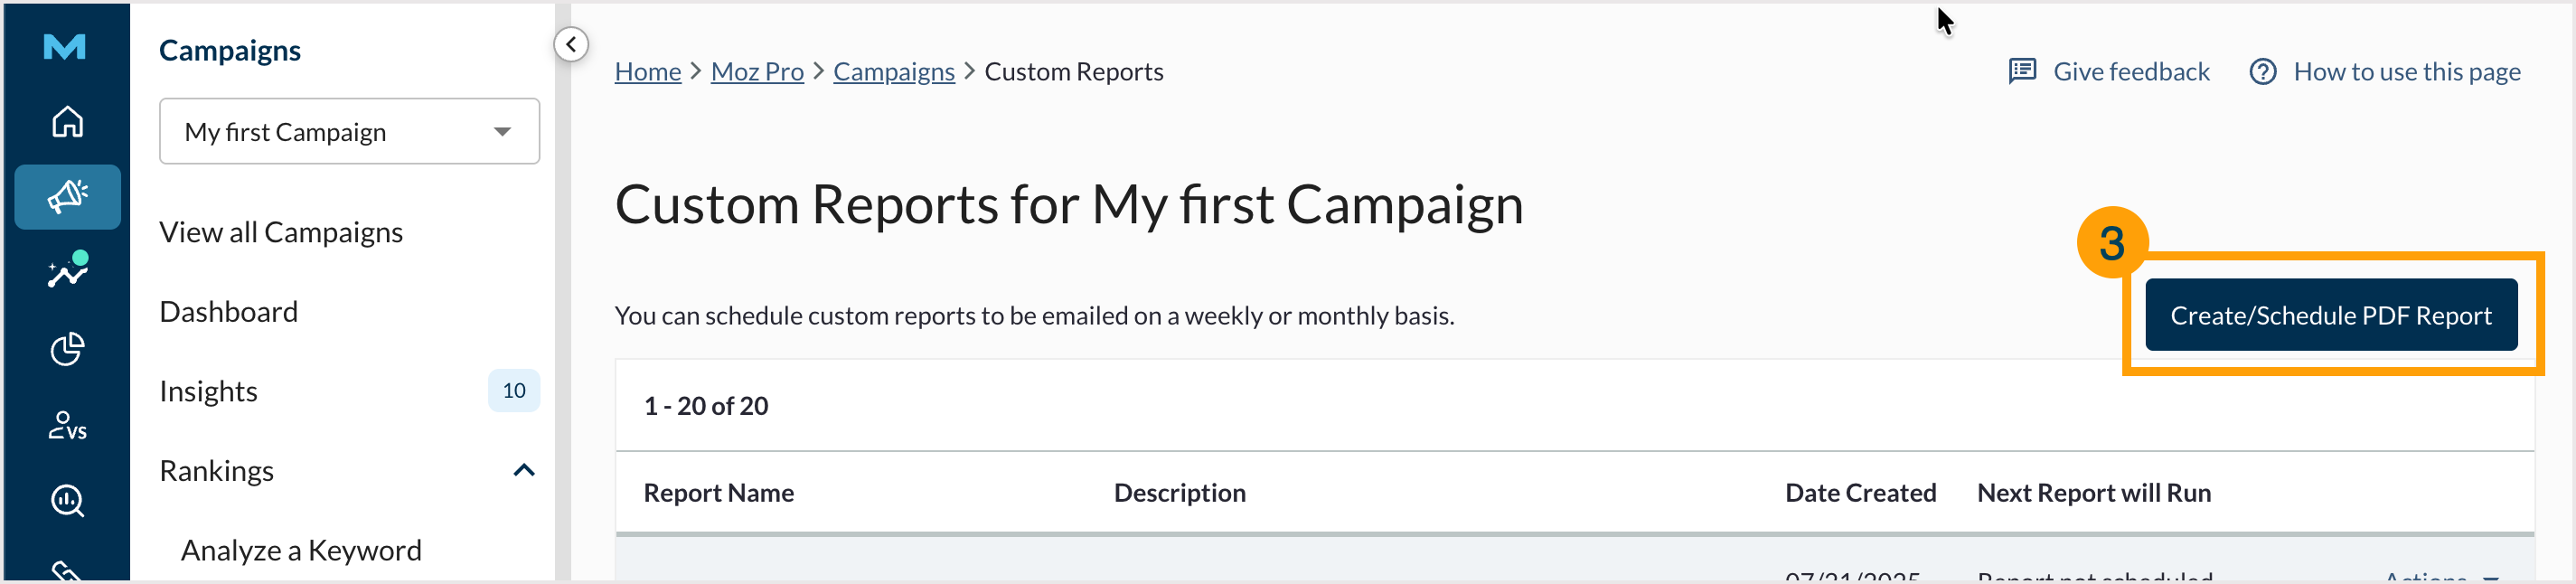2576x584 pixels.
Task: Select View all Campaigns
Action: (281, 231)
